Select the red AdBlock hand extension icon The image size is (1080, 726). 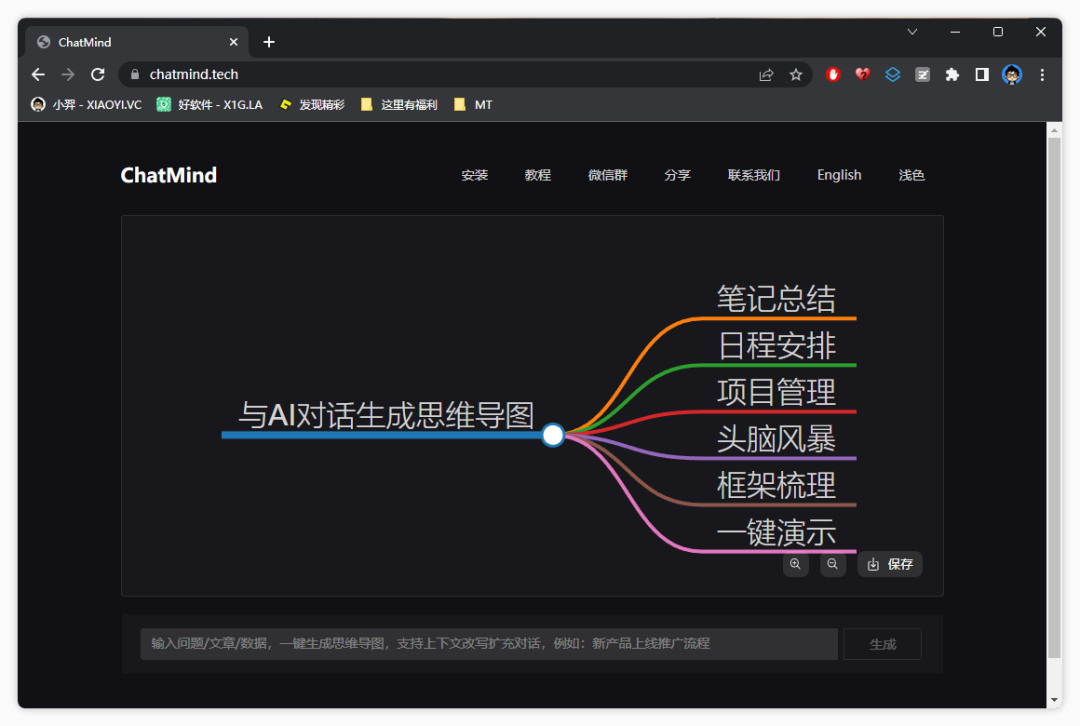tap(832, 74)
